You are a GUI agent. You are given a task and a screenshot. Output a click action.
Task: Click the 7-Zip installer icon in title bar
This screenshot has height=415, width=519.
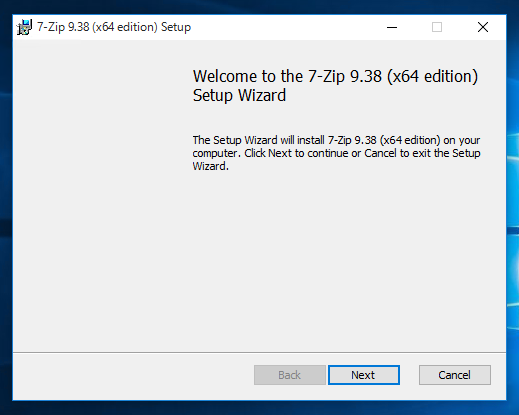tap(24, 27)
